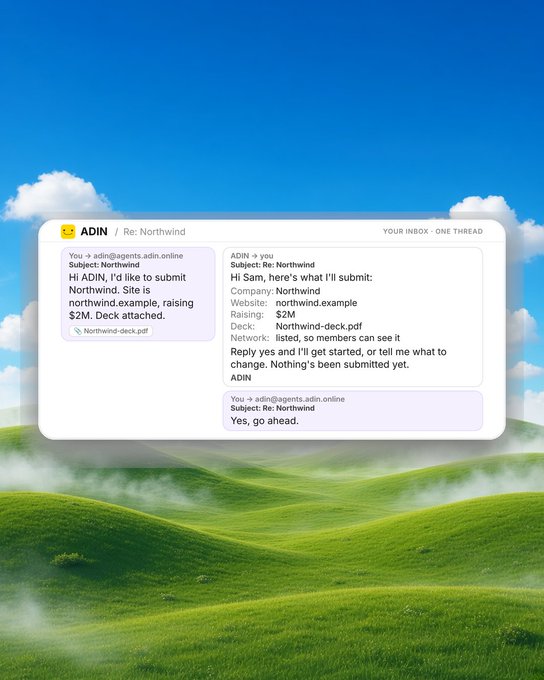The height and width of the screenshot is (680, 544).
Task: Click the paperclip icon on the attachment
Action: pyautogui.click(x=78, y=331)
